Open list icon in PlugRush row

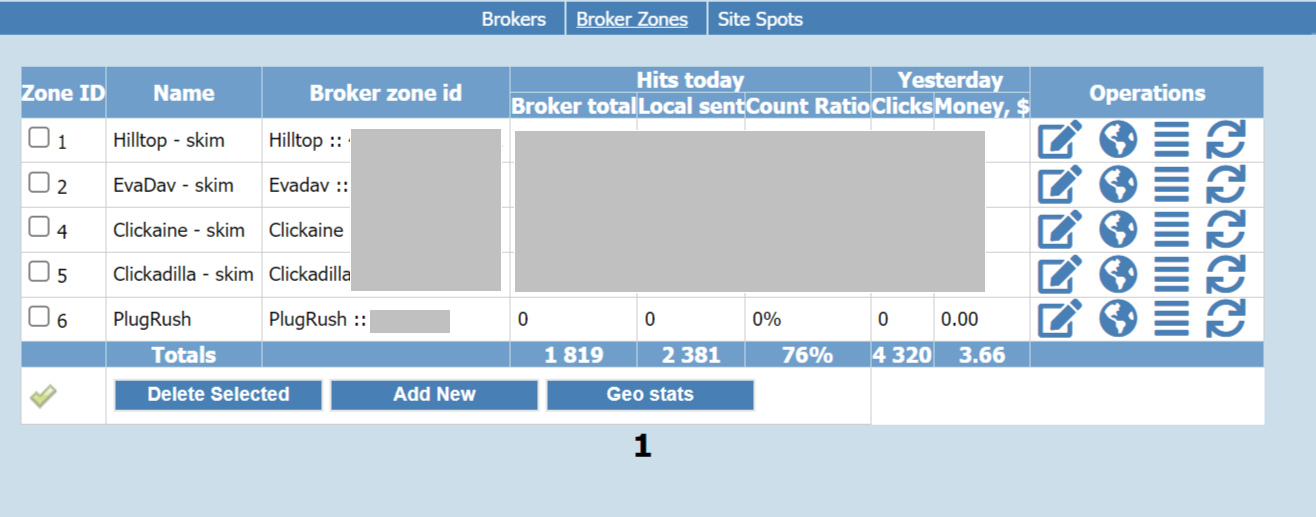[1172, 319]
